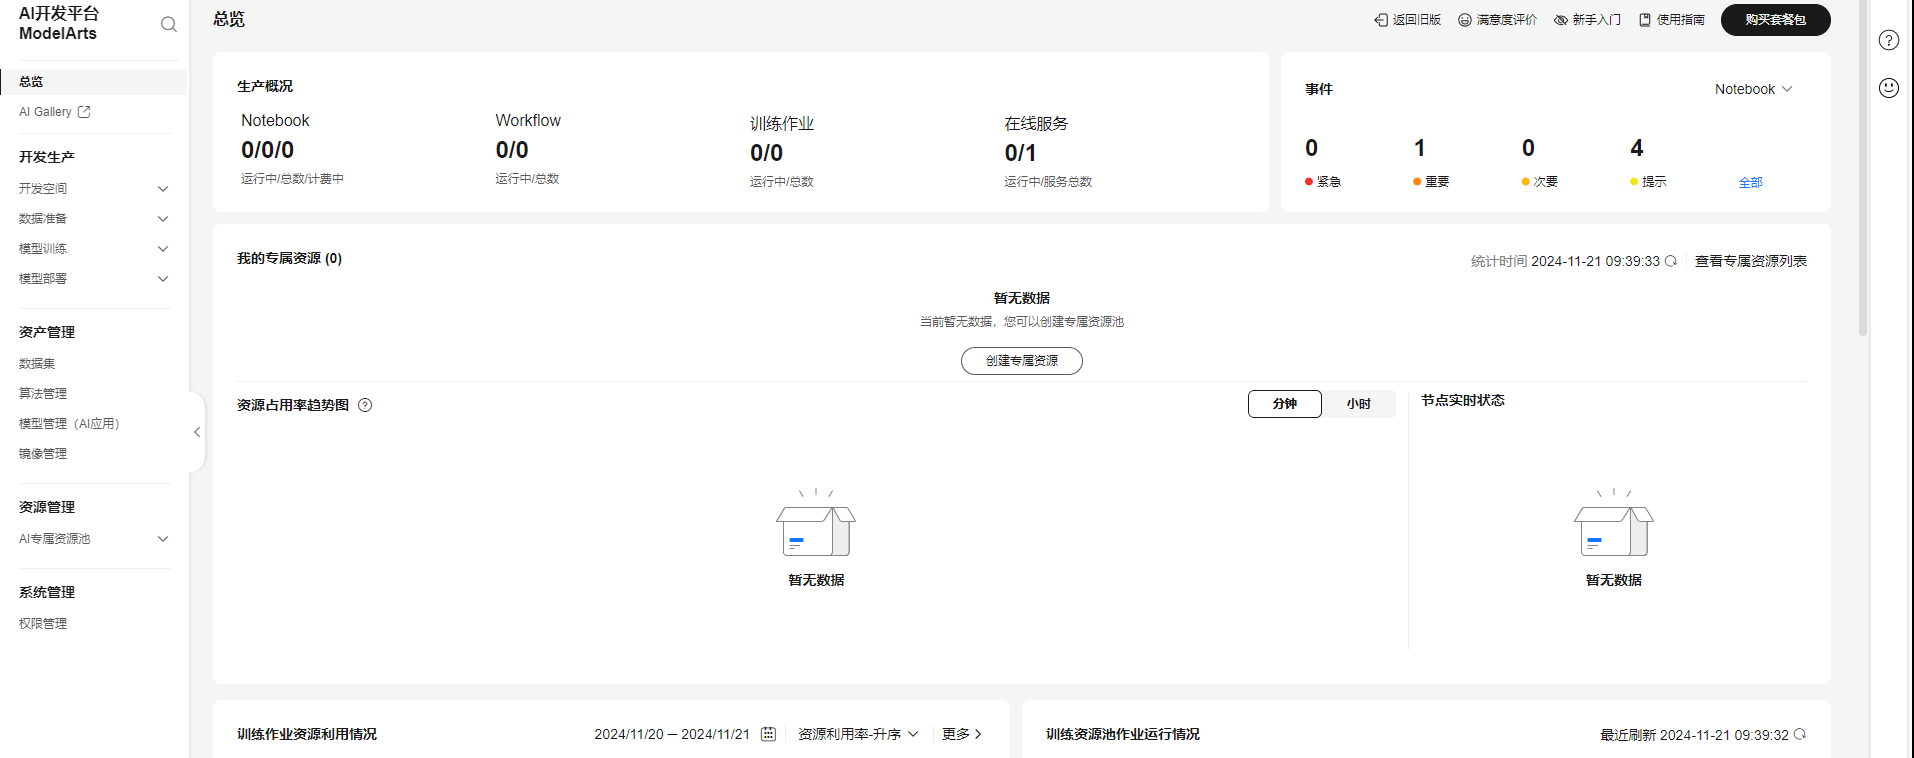Click help icon beside 资源占用率趋势图
Viewport: 1914px width, 758px height.
(365, 405)
